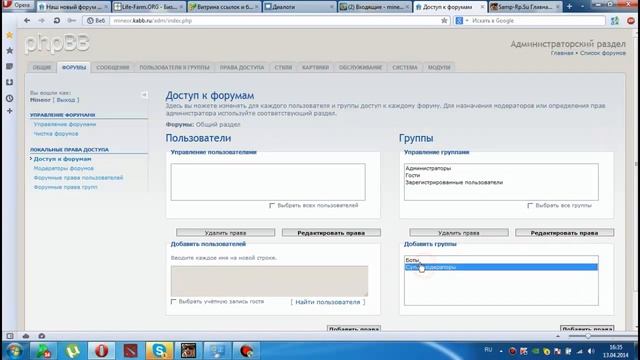
Task: Click the volume icon in system tray
Action: 591,351
